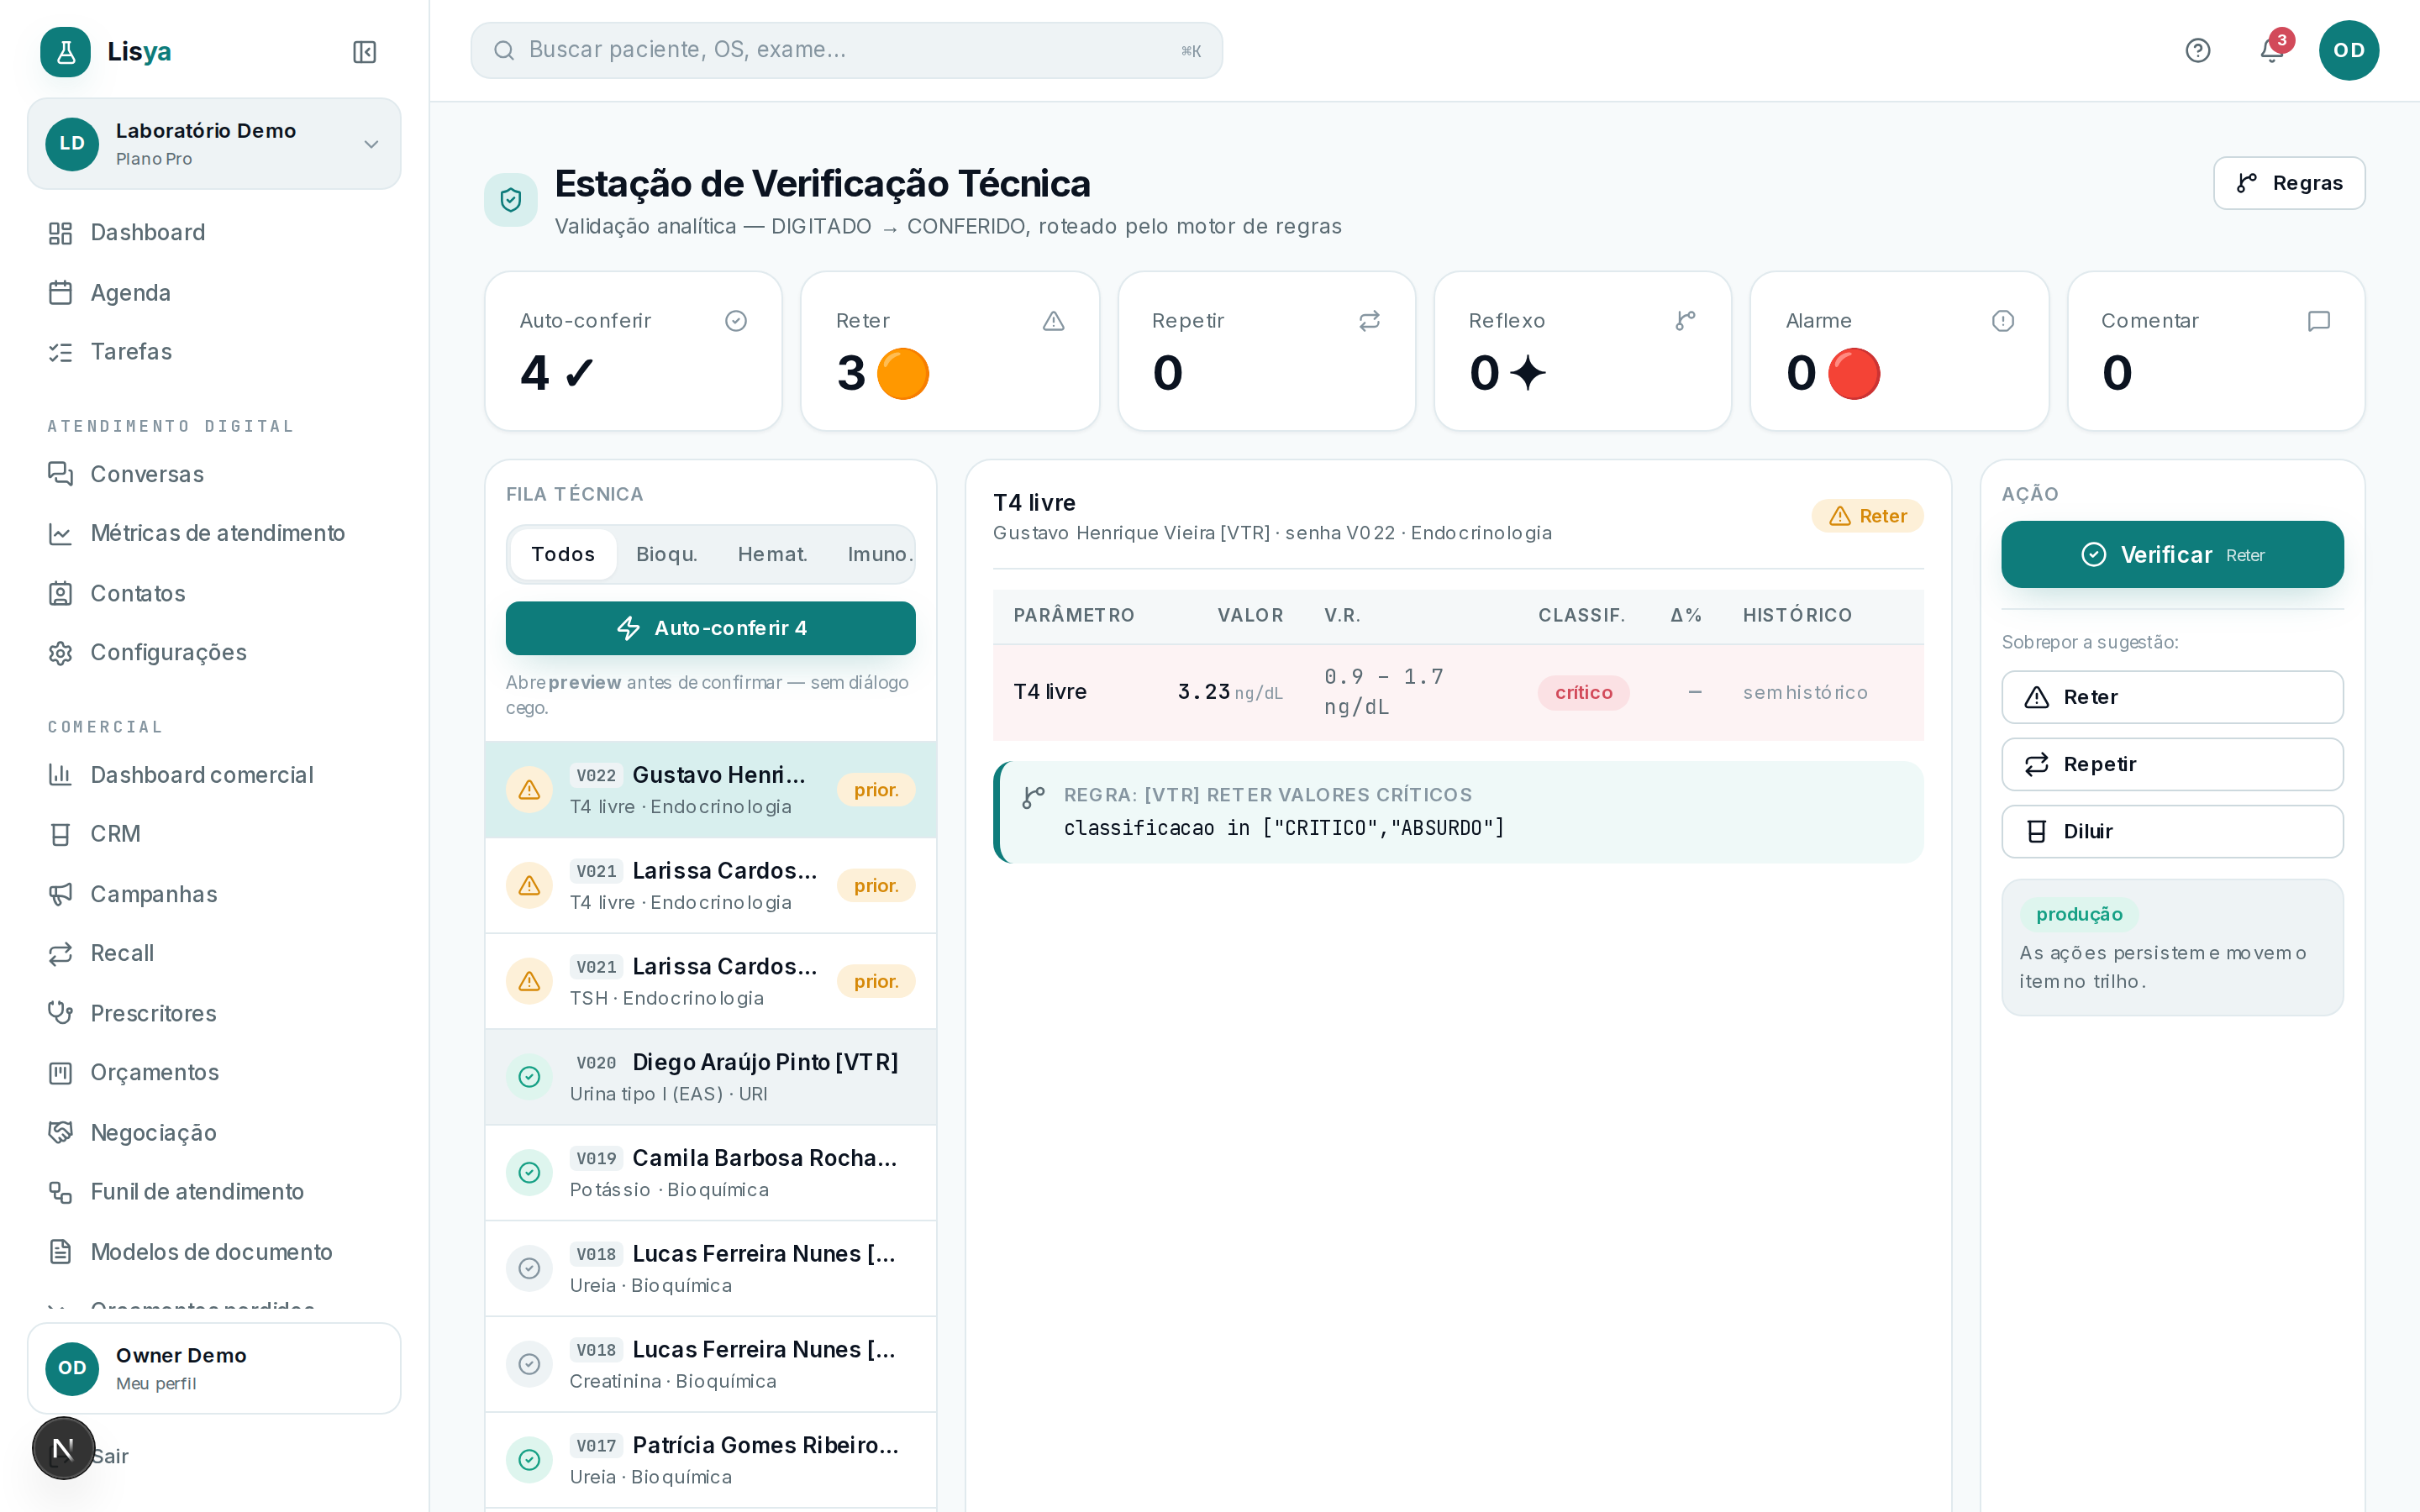Click the produção environment tag
Screen dimensions: 2420x1512
(x=2079, y=914)
